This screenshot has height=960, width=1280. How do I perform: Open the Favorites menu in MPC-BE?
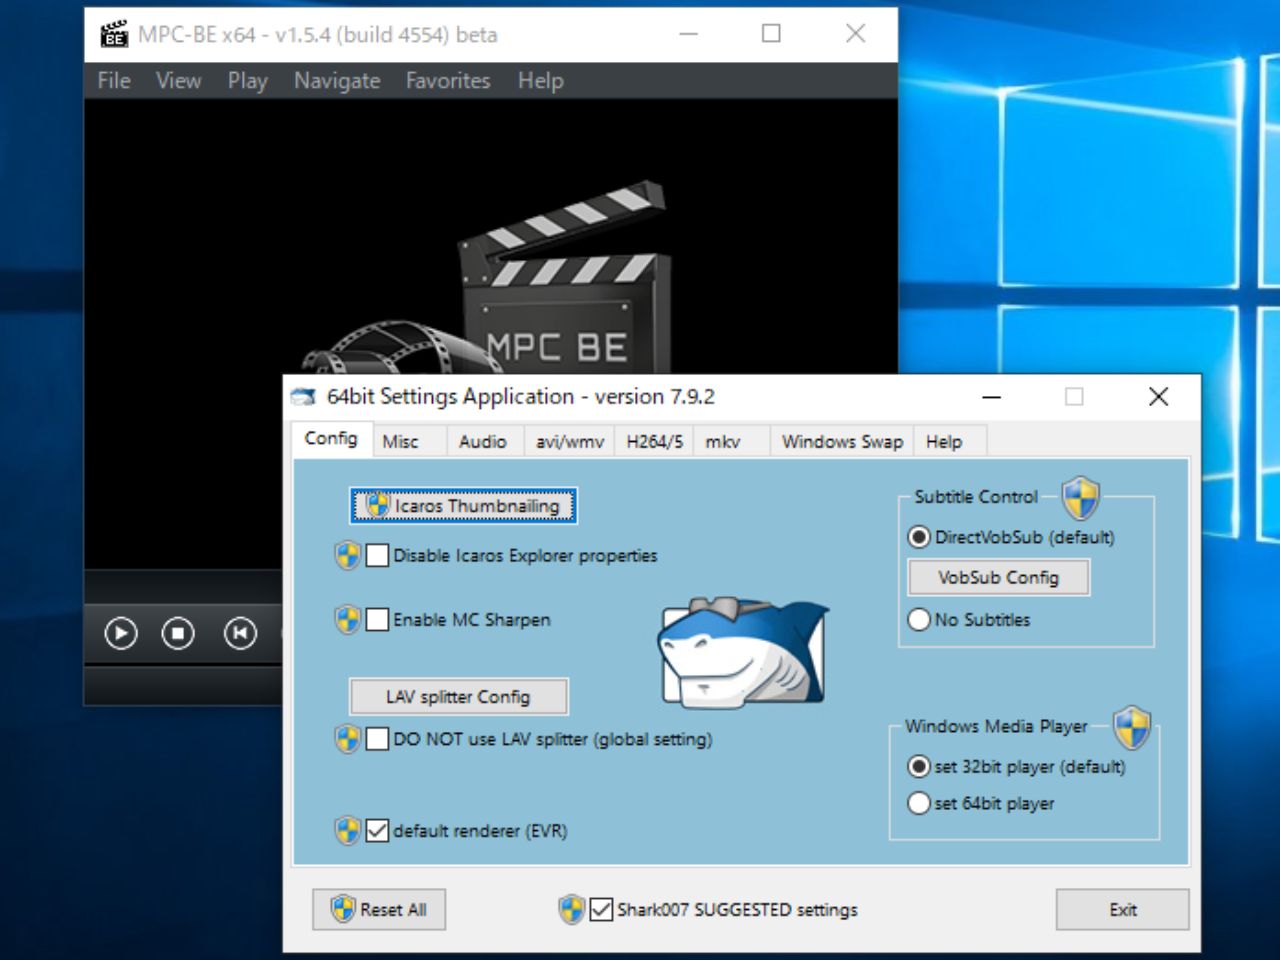448,81
